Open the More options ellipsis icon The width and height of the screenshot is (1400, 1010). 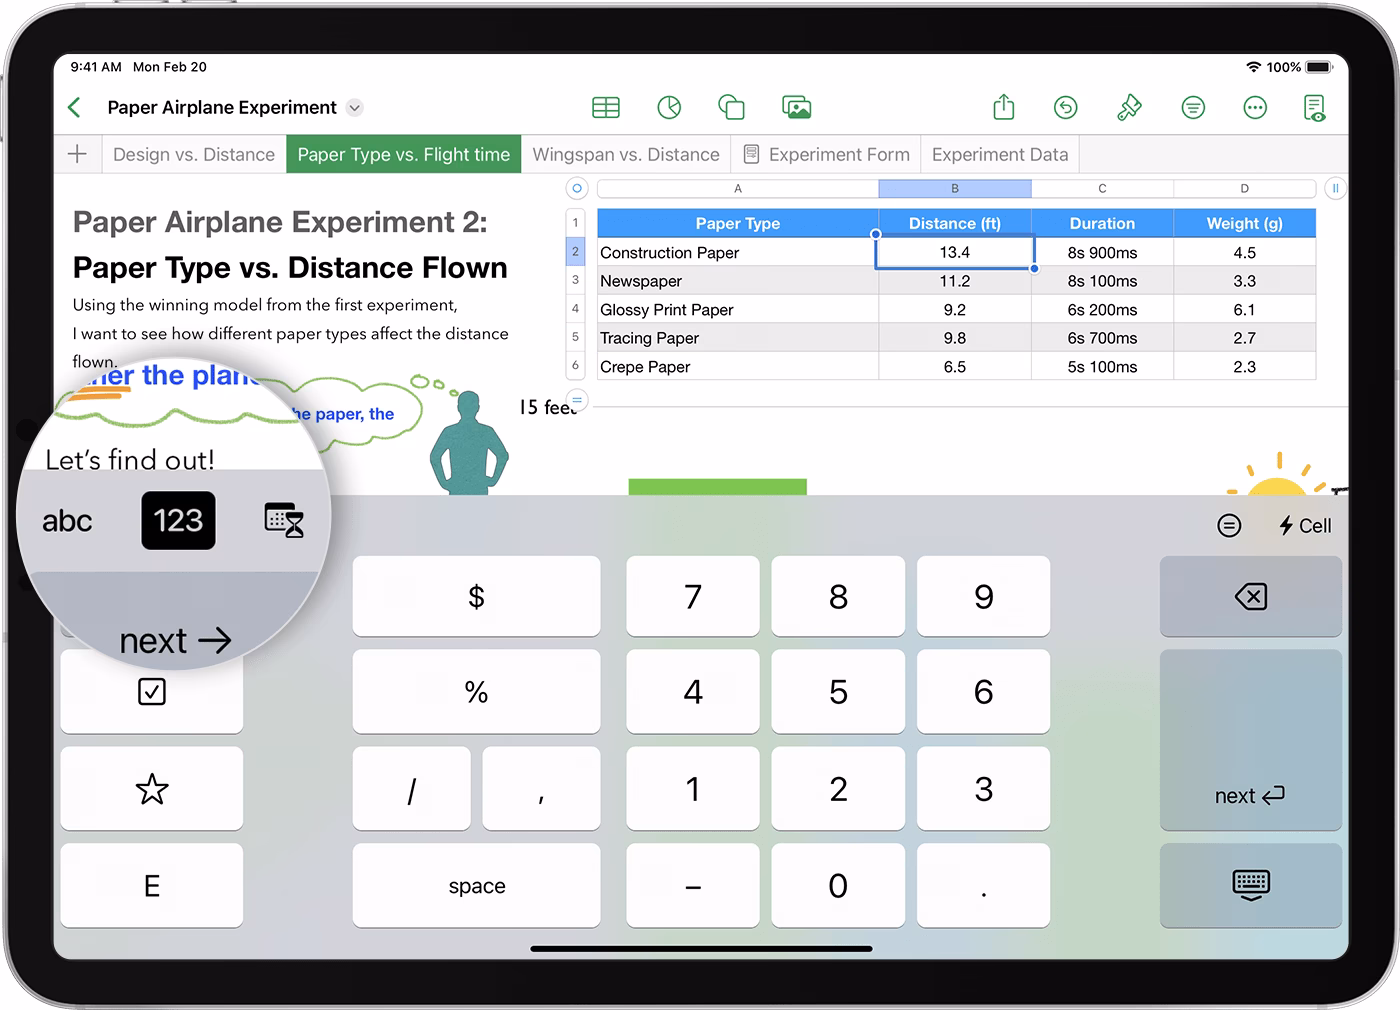pos(1255,107)
